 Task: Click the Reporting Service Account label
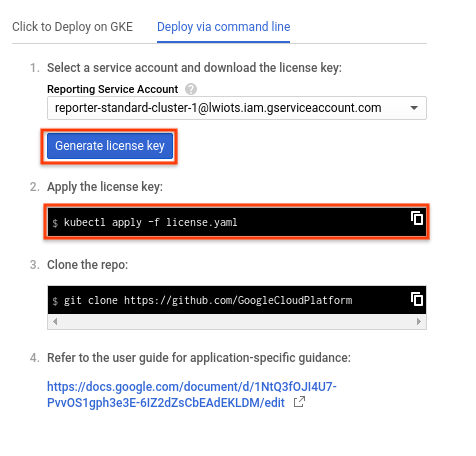coord(112,89)
